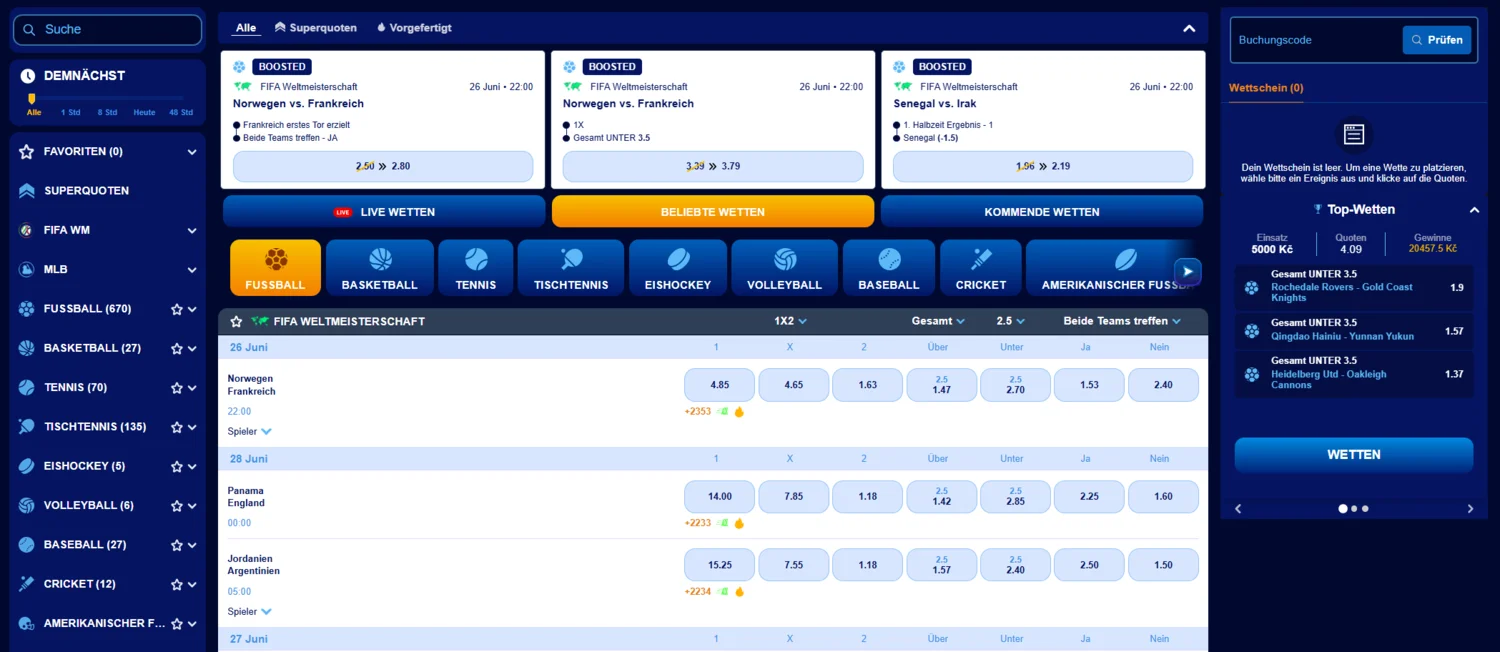Toggle favorite star for Cricket (12)

click(x=177, y=585)
